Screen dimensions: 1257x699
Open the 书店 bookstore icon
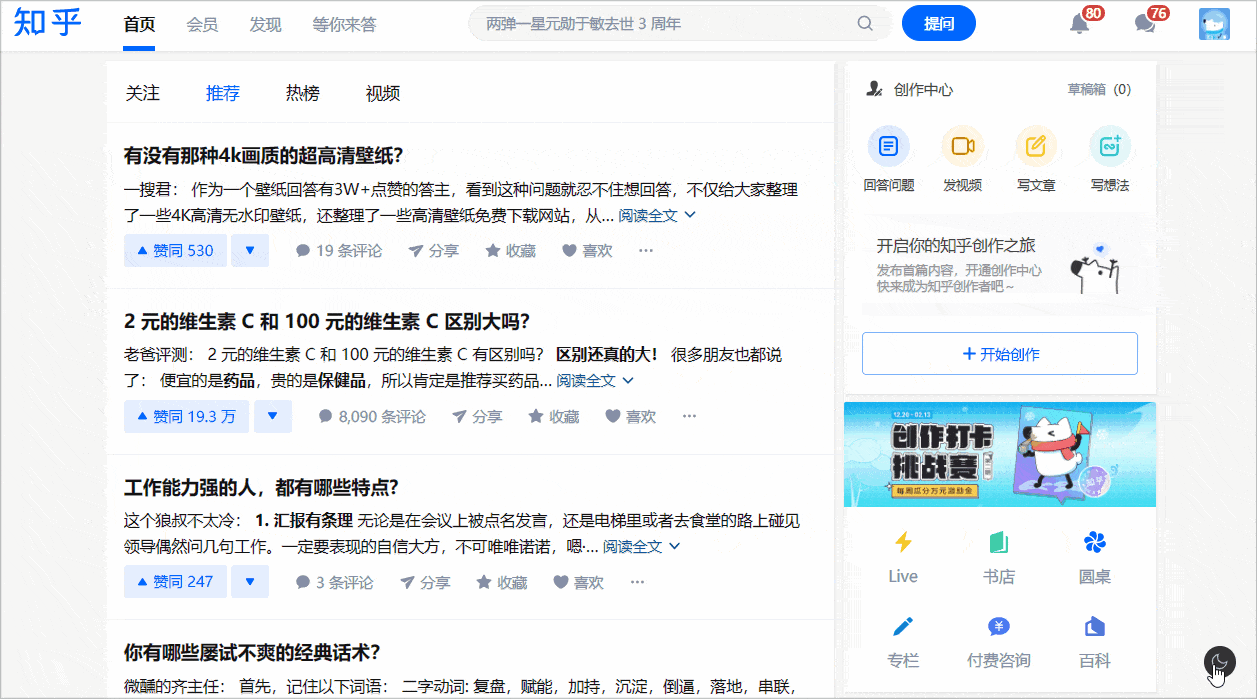tap(999, 543)
